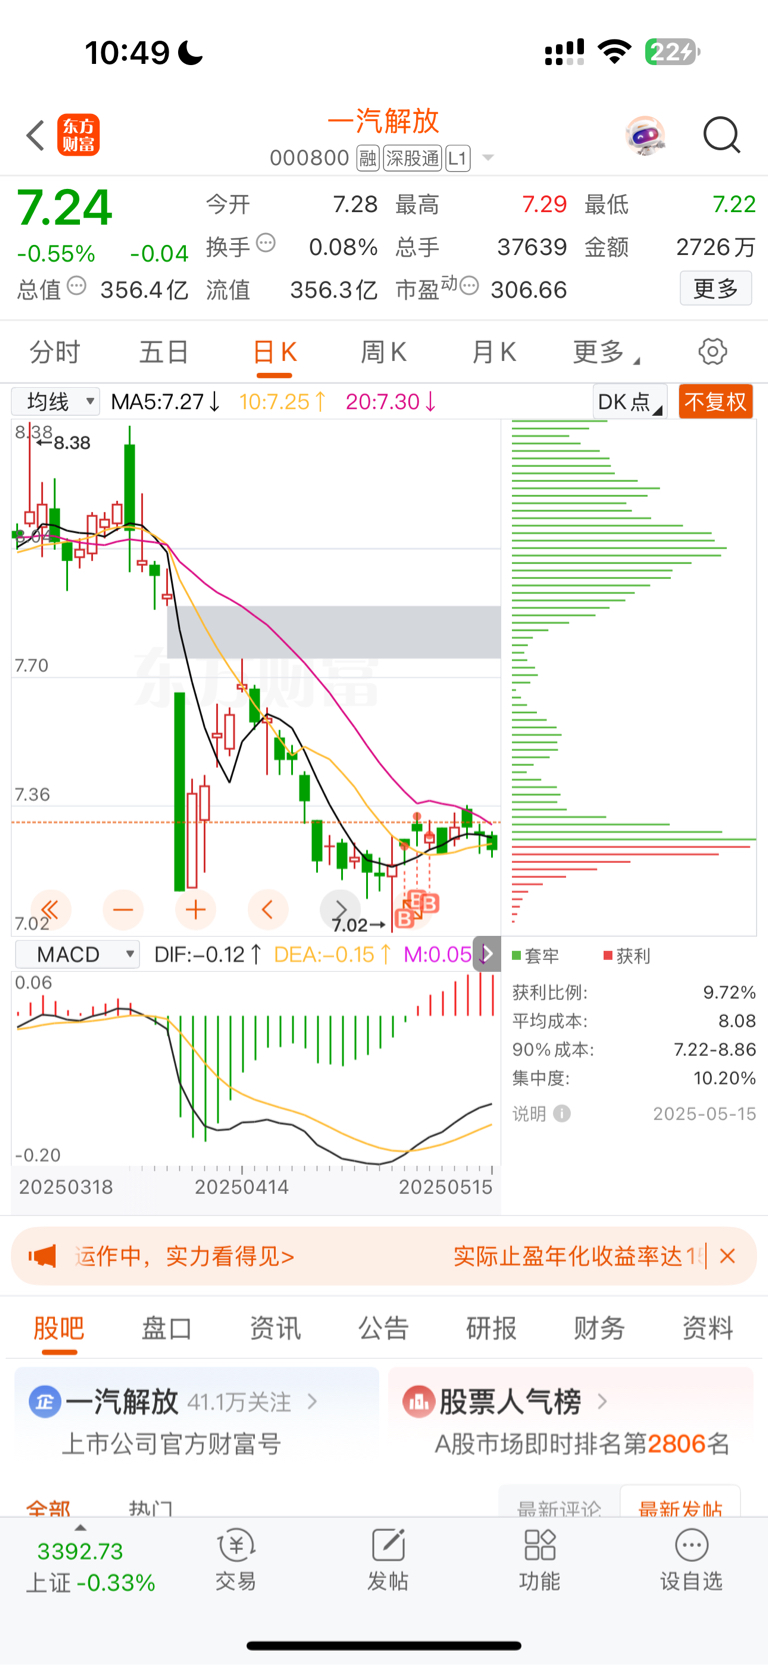Tap the megaphone announcement icon
Screen dimensions: 768x1665
click(42, 1256)
